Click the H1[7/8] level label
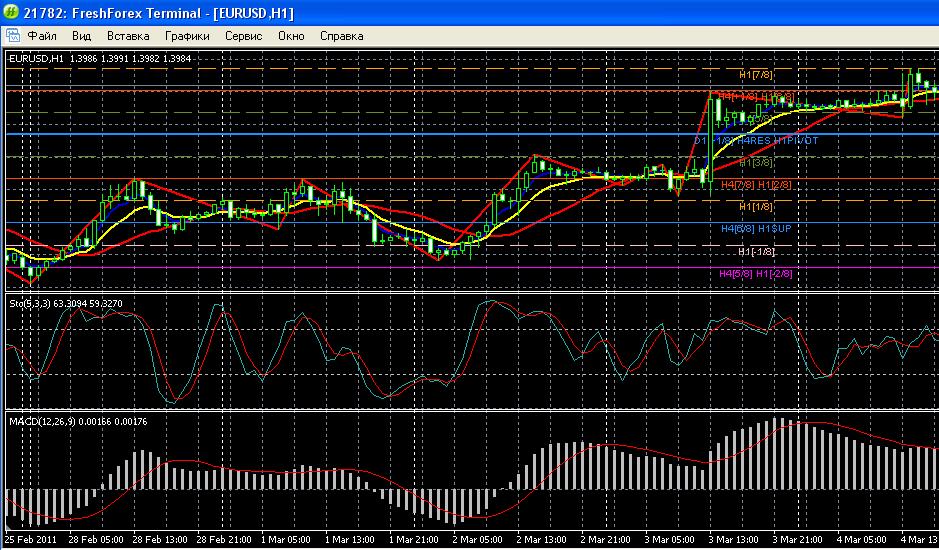This screenshot has height=550, width=939. [756, 75]
